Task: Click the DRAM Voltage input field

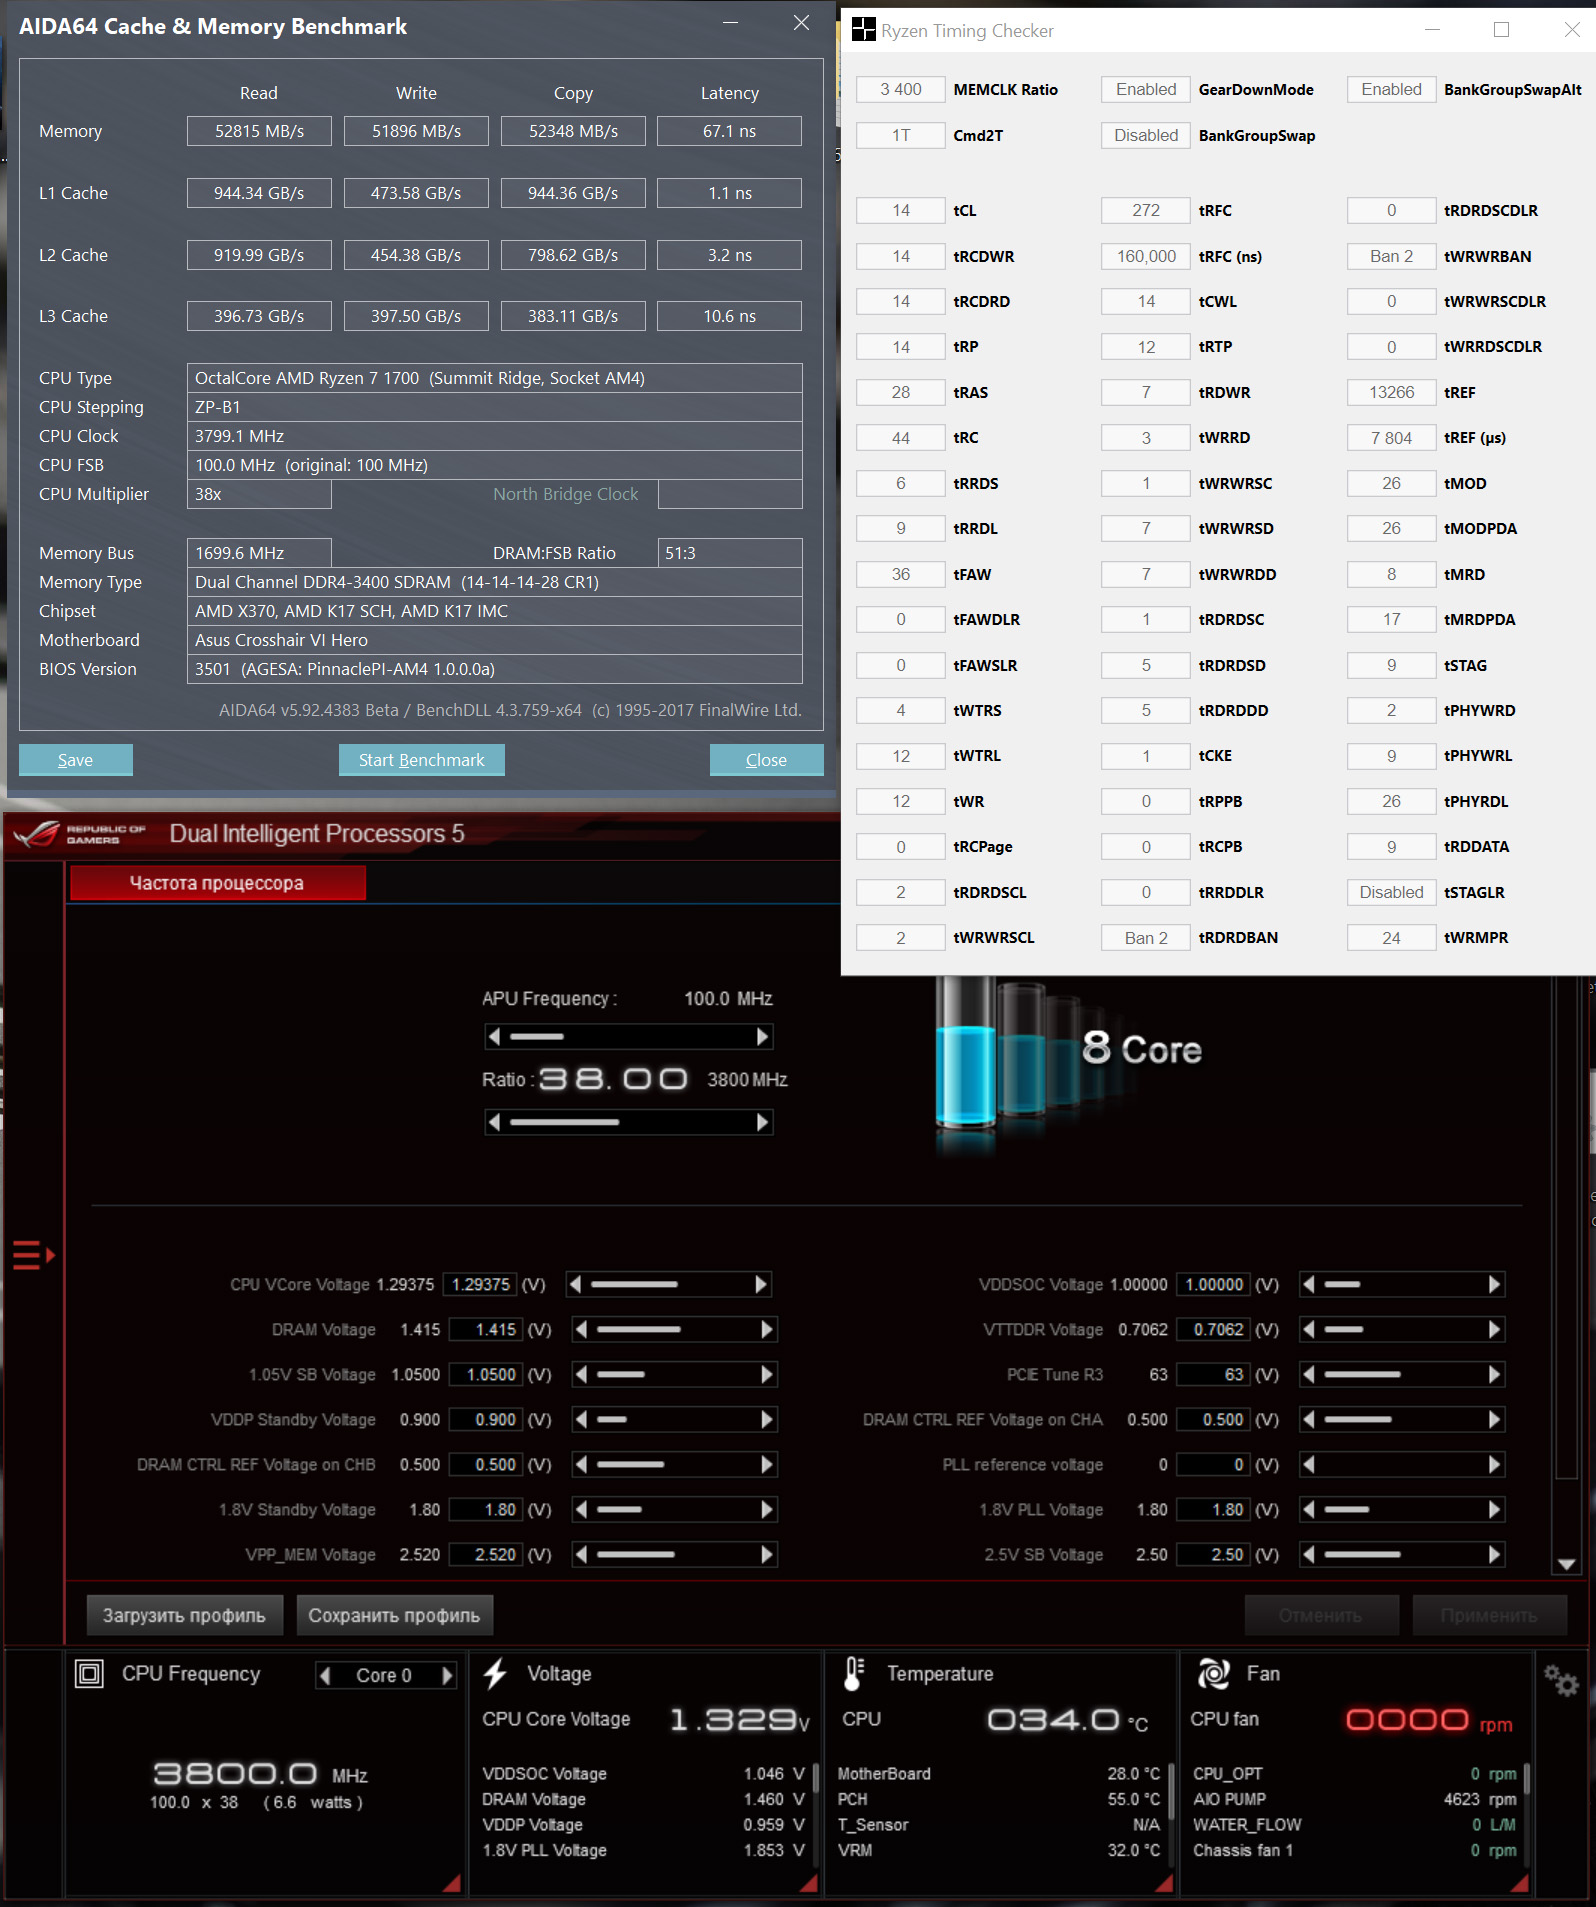Action: (x=485, y=1329)
